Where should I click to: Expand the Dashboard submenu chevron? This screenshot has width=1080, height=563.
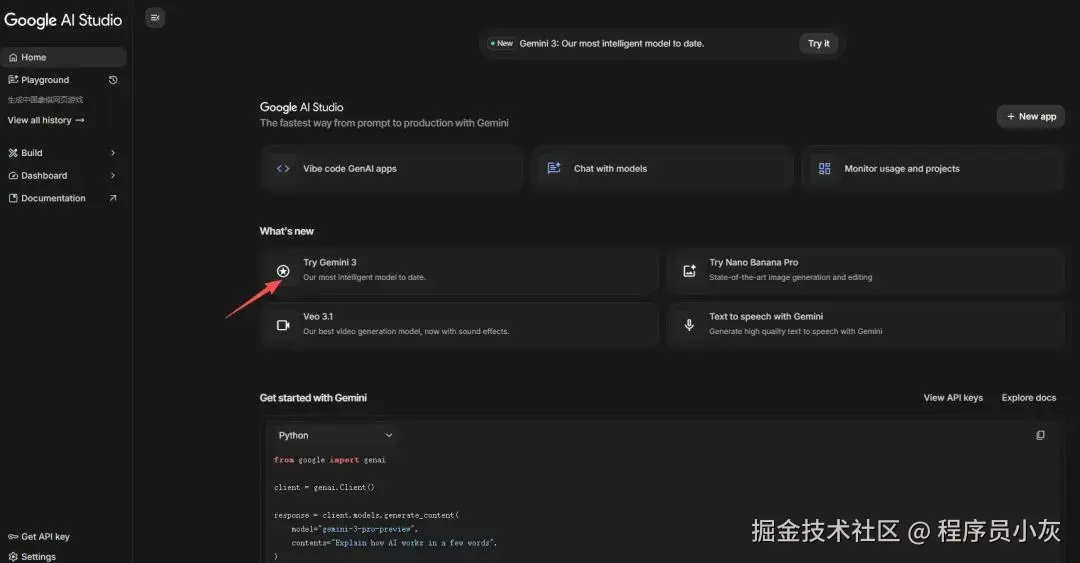point(113,176)
